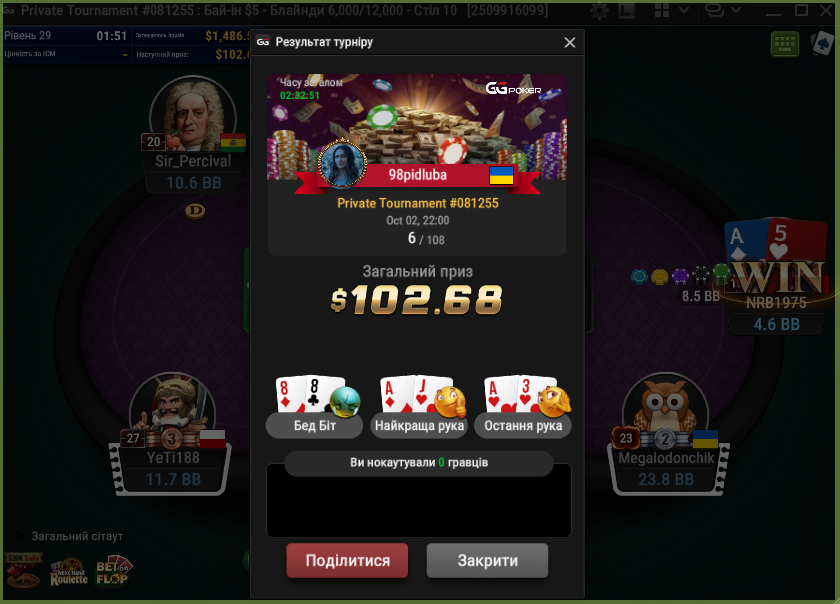The height and width of the screenshot is (604, 840).
Task: Open the Next Hand Roulette icon
Action: point(69,573)
